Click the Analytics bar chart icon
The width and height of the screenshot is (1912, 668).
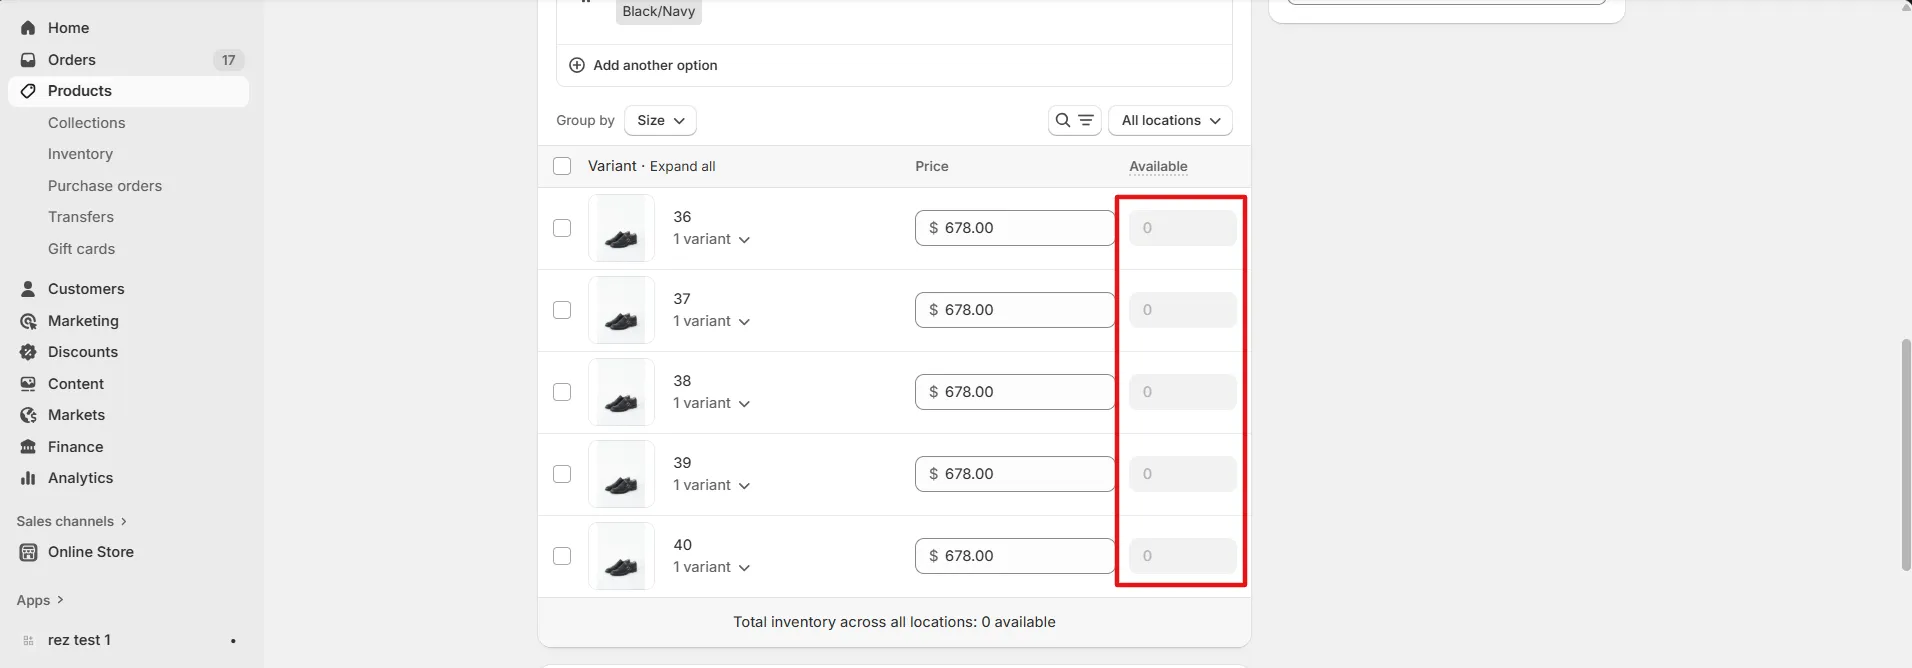point(28,478)
